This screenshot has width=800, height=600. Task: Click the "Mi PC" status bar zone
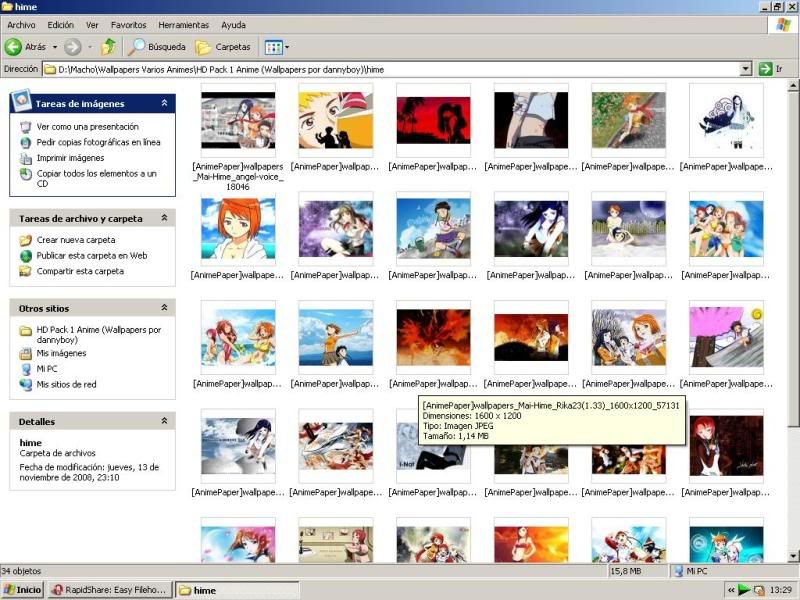click(x=696, y=571)
